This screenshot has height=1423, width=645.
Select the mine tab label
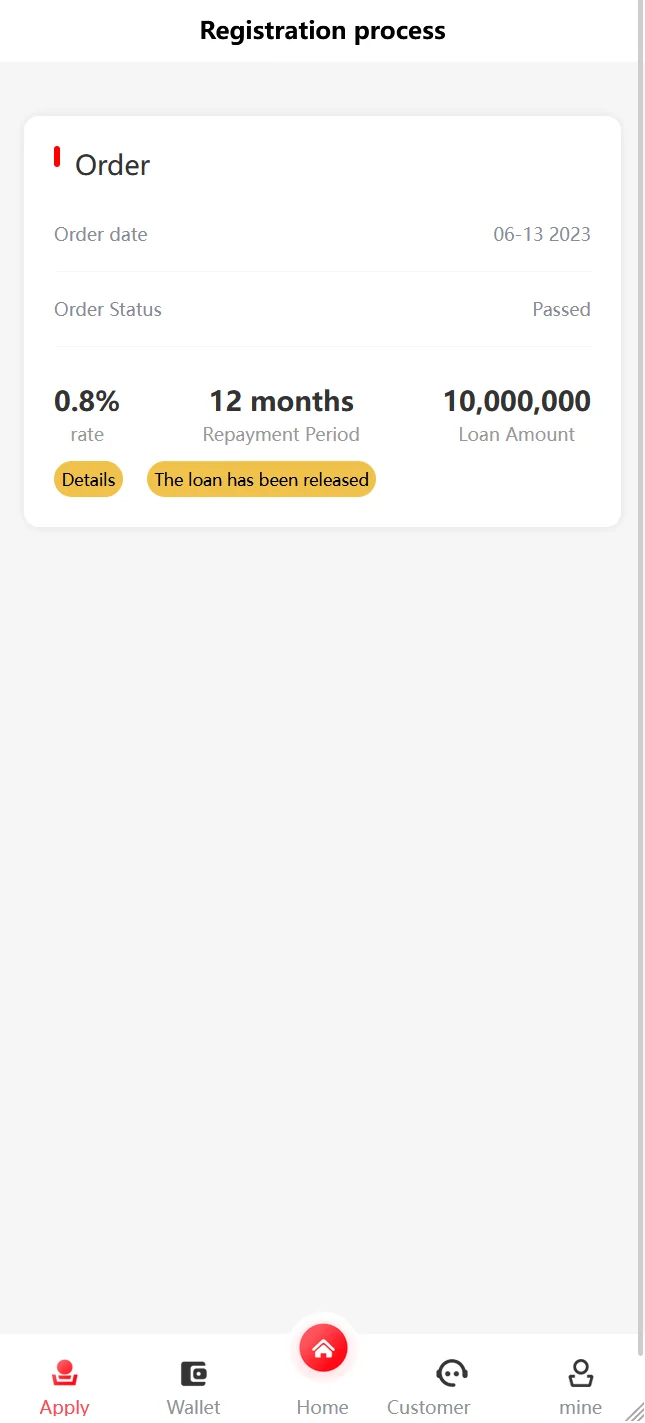580,1407
